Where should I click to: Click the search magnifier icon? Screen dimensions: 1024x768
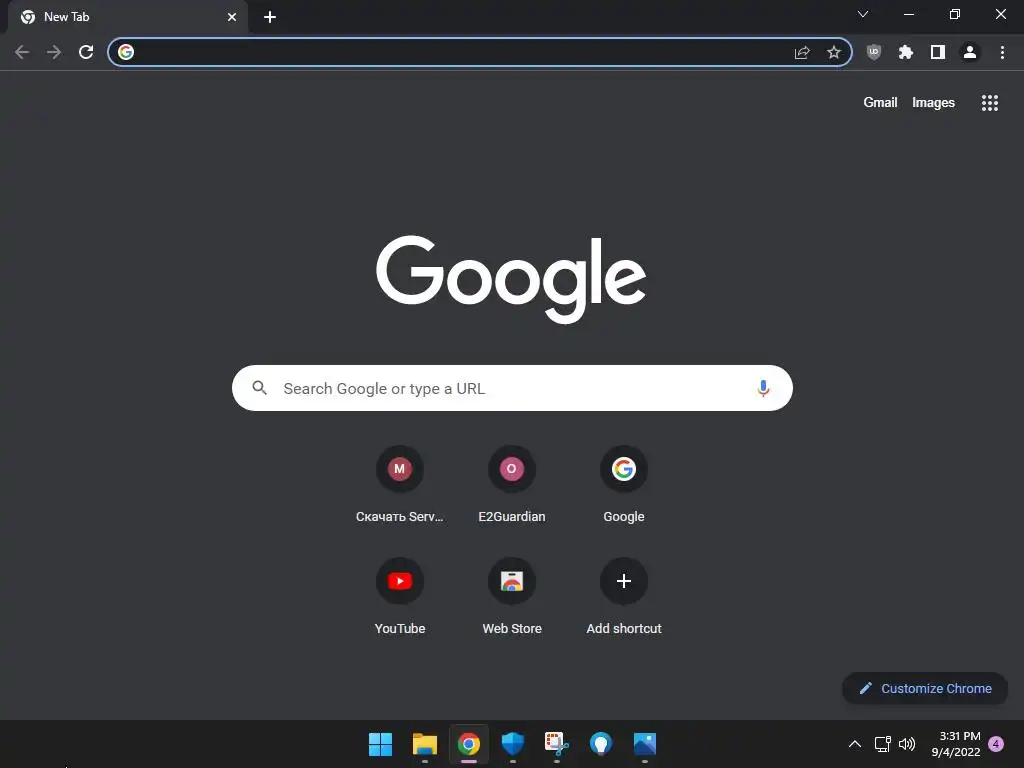coord(259,388)
